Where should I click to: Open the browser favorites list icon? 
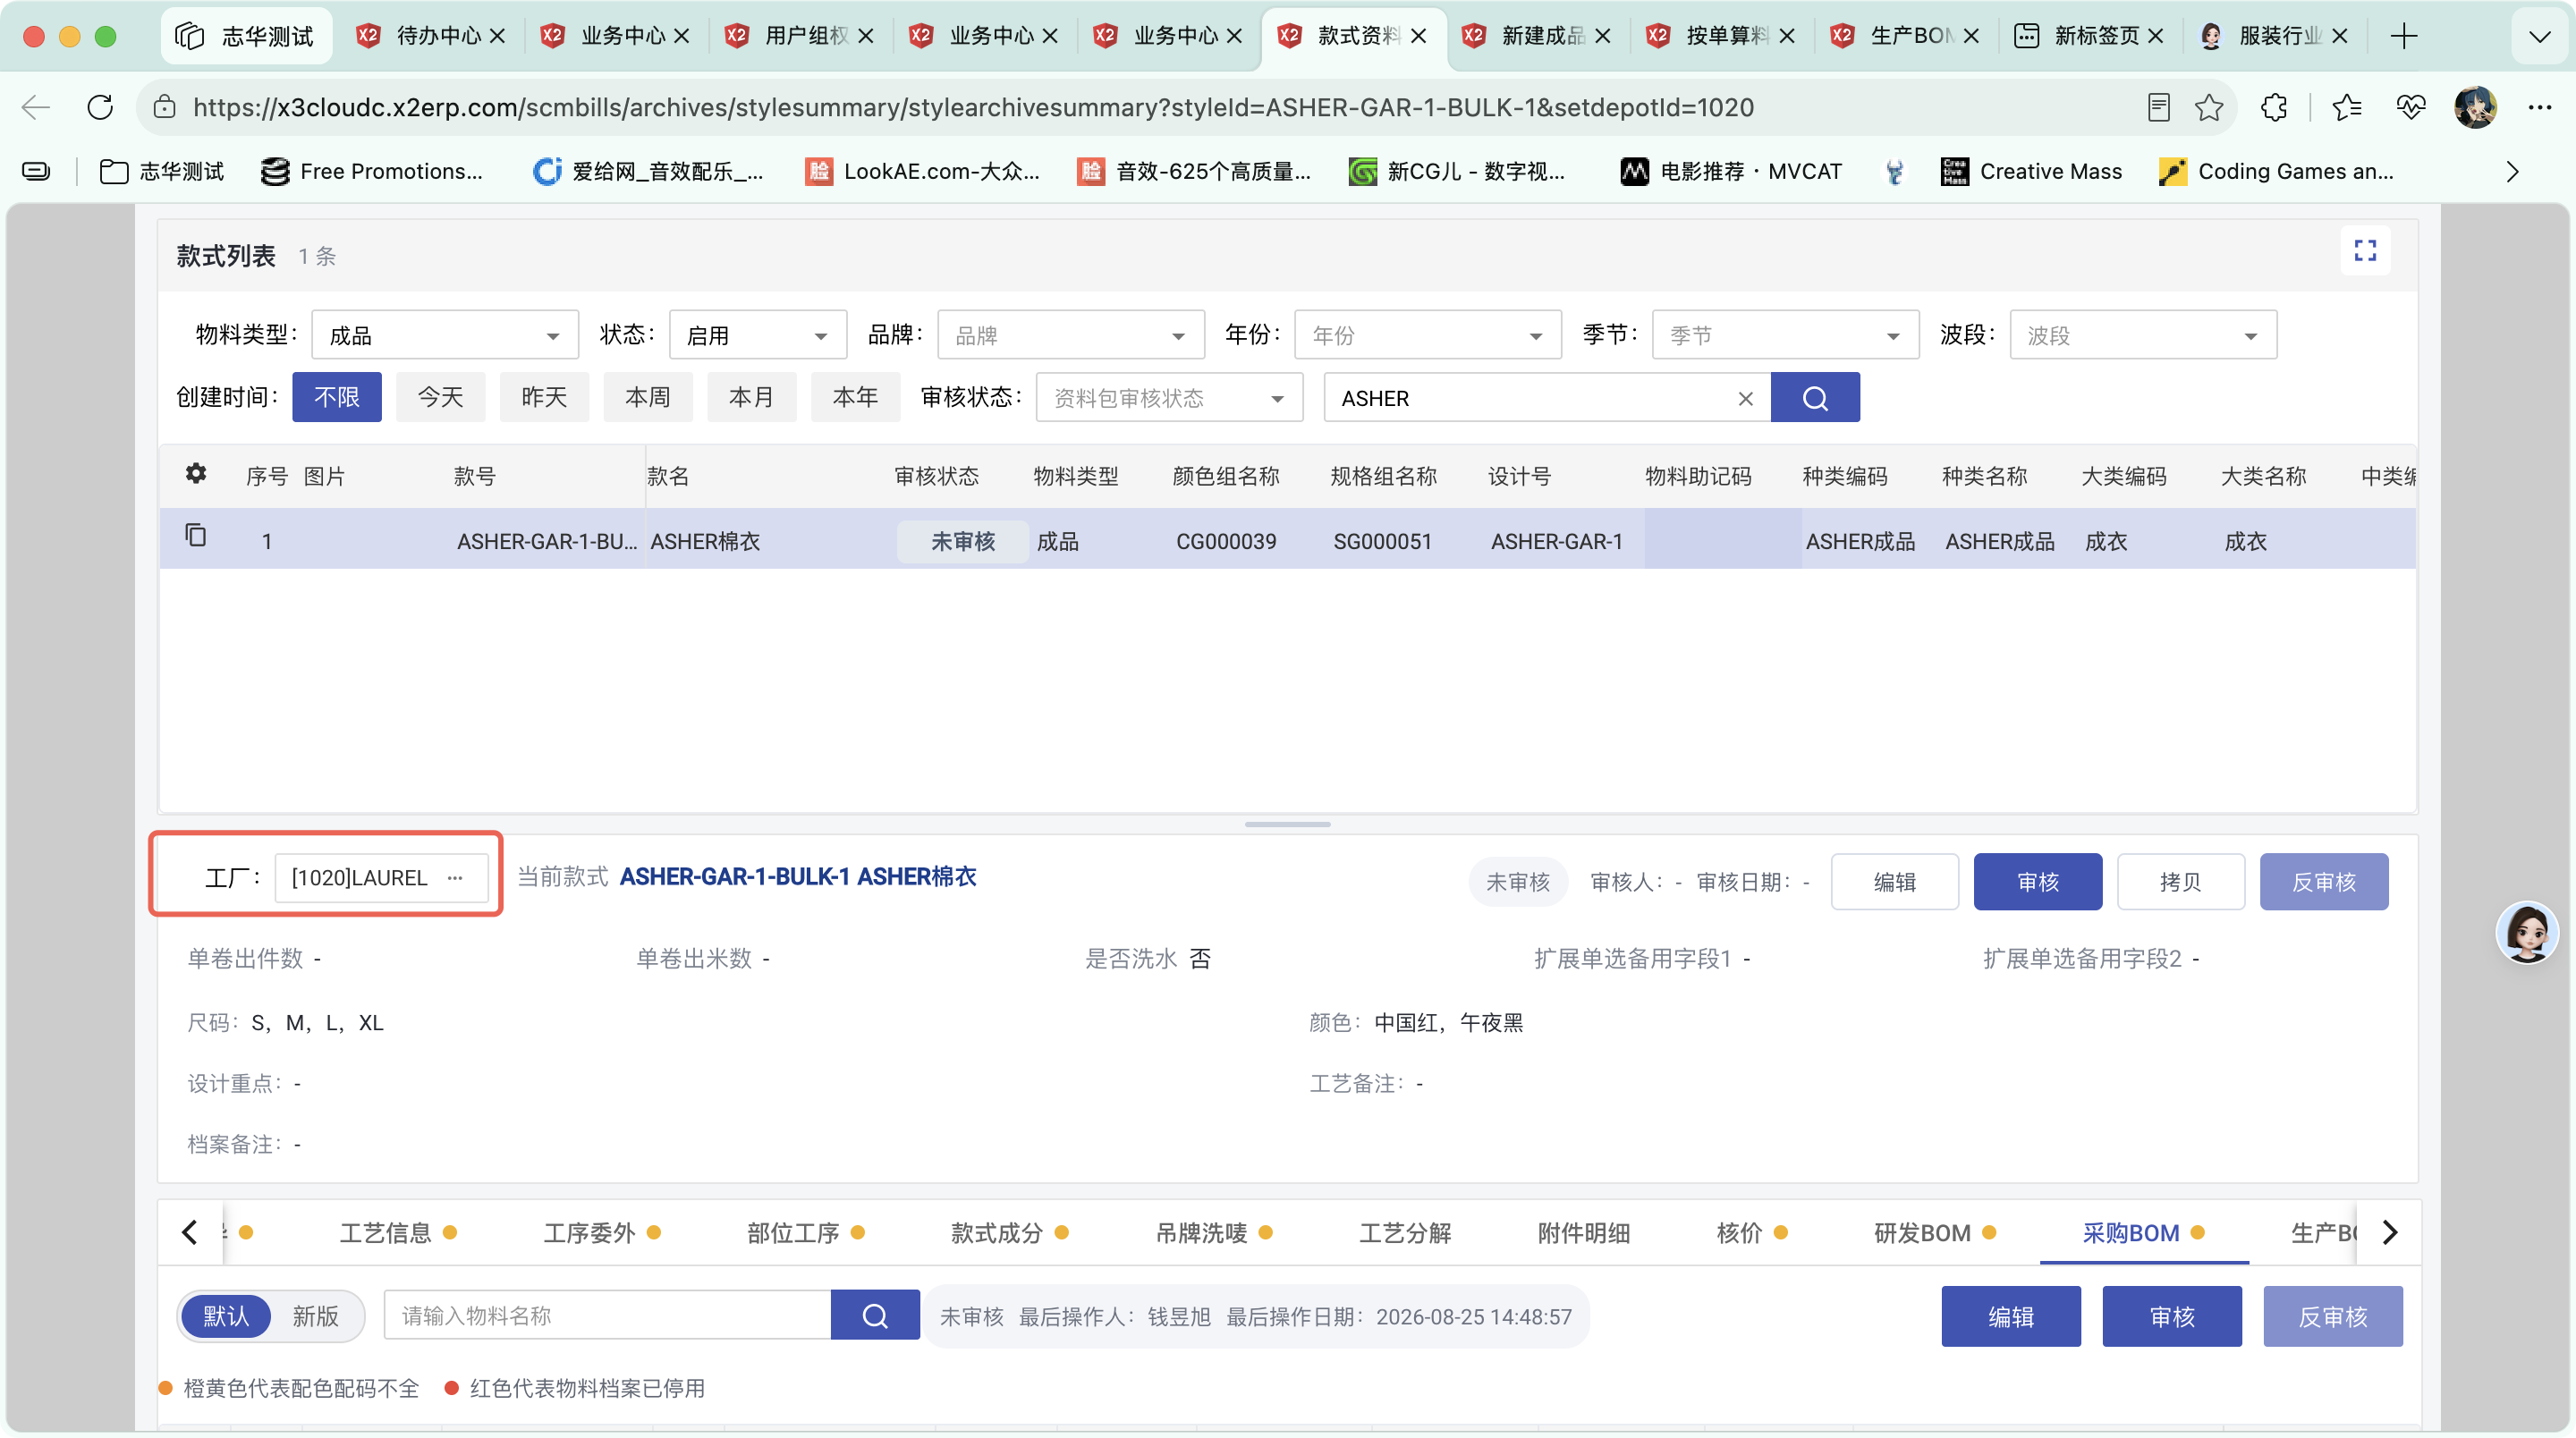(2346, 107)
